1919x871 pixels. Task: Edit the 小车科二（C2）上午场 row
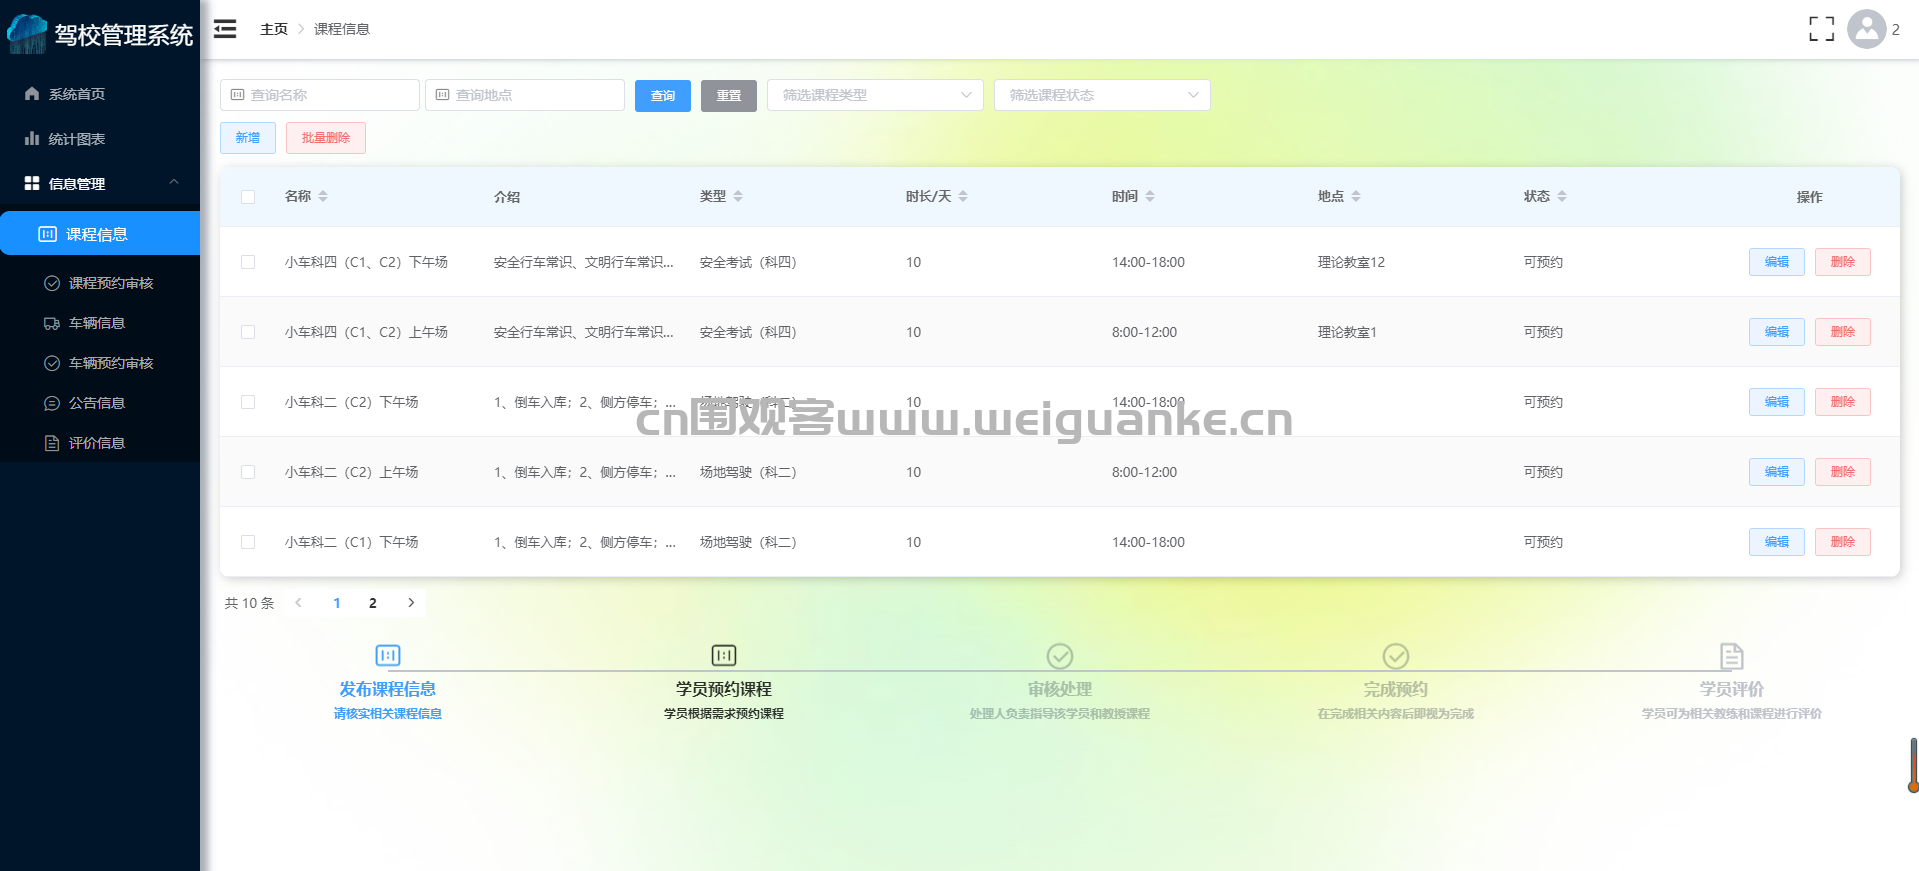tap(1777, 472)
